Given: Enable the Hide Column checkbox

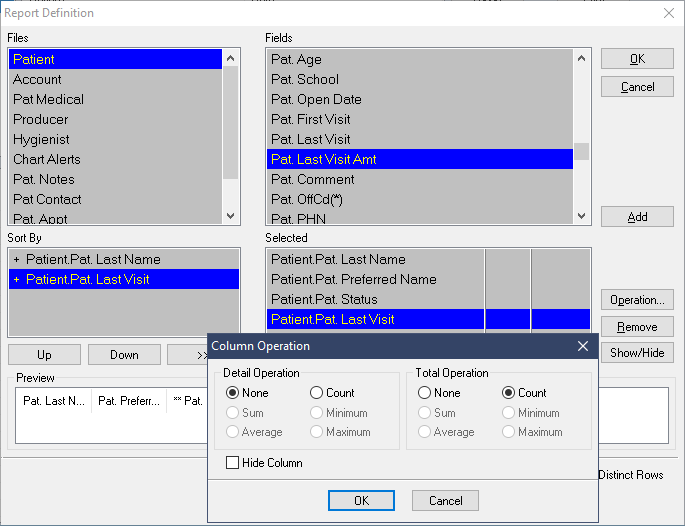Looking at the screenshot, I should pos(233,463).
